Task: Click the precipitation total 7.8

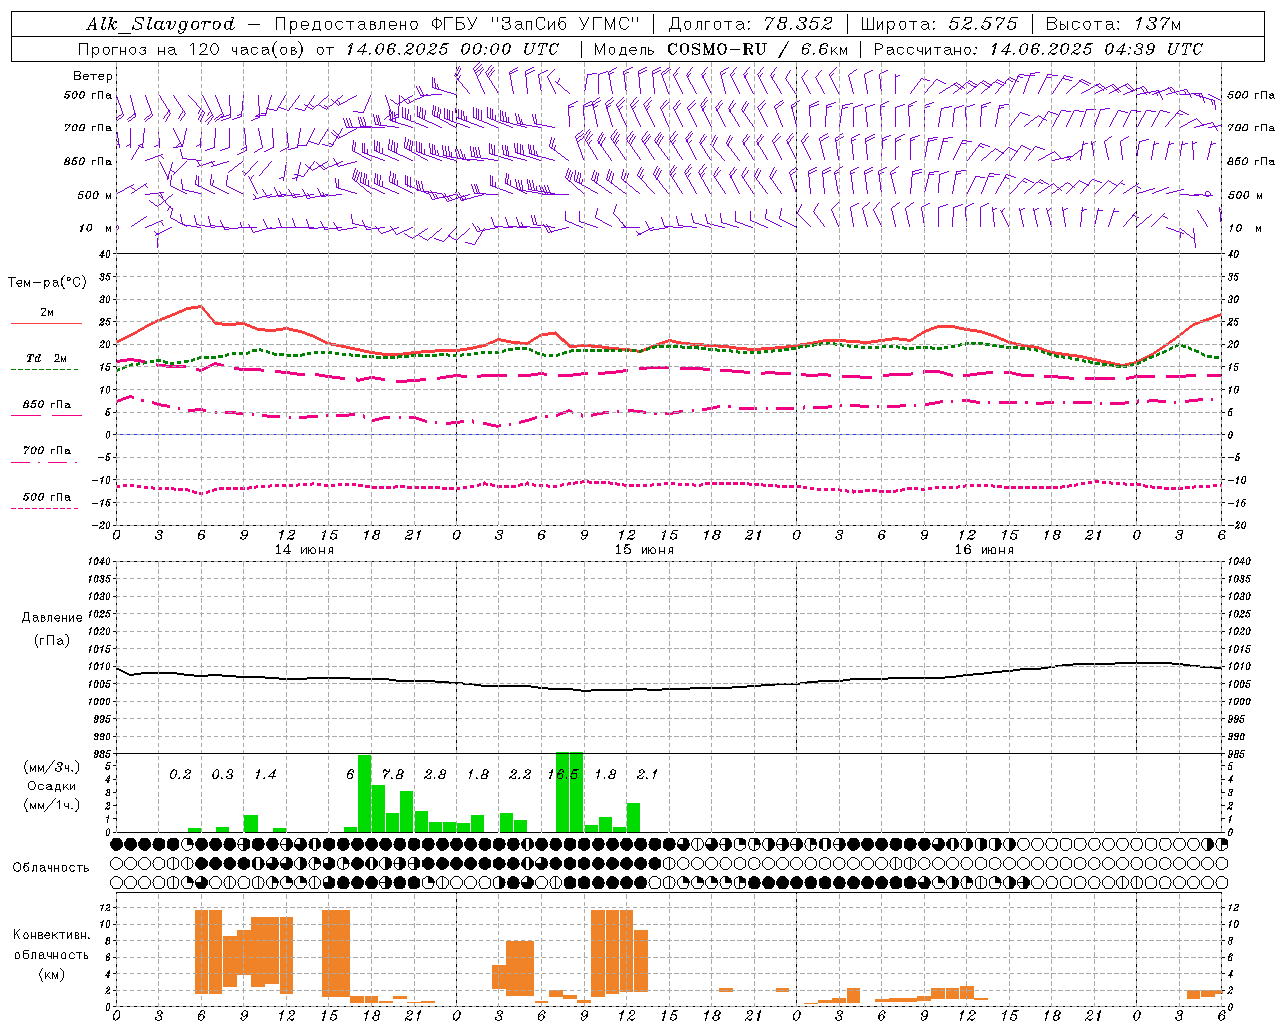Action: [x=393, y=774]
